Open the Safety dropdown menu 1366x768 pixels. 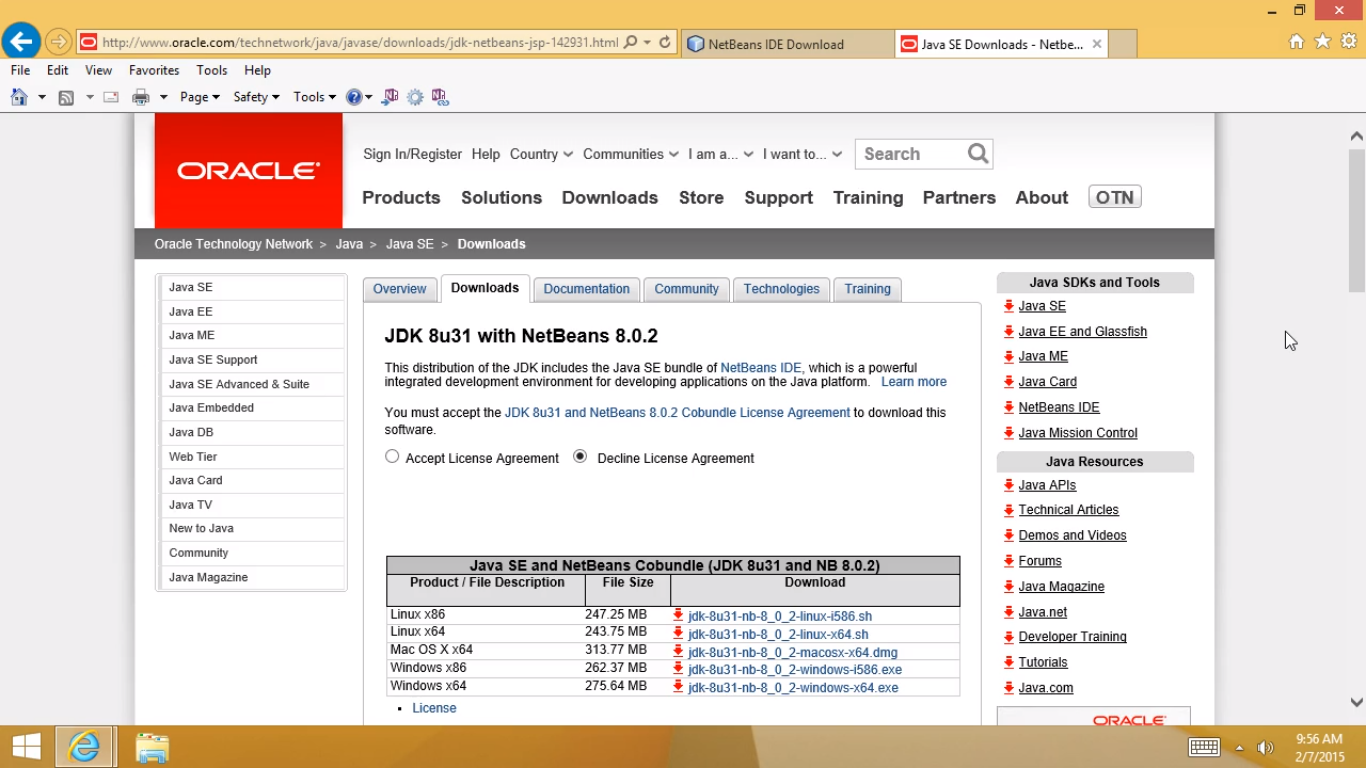(256, 97)
